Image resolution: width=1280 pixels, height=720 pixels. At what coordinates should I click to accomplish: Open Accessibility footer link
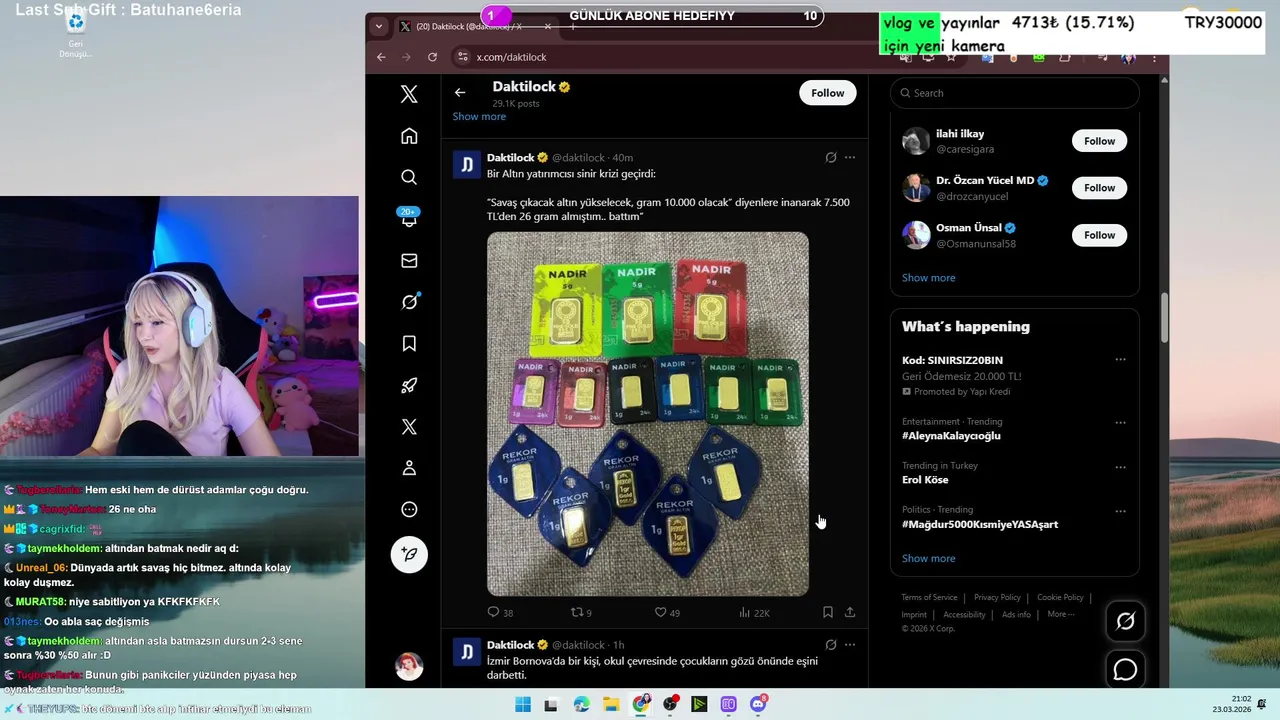964,615
